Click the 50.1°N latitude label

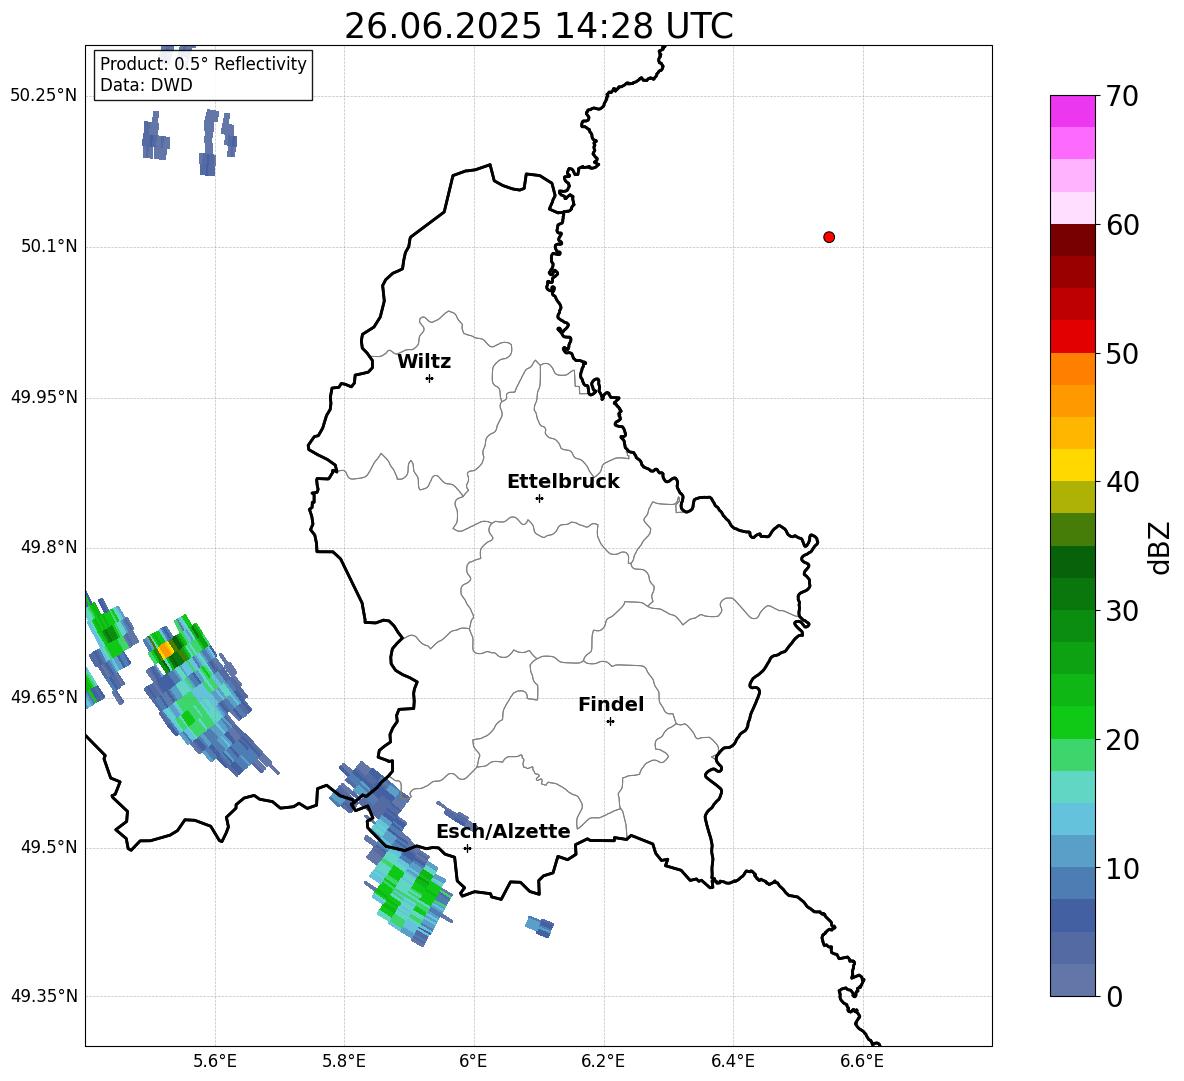(x=49, y=246)
